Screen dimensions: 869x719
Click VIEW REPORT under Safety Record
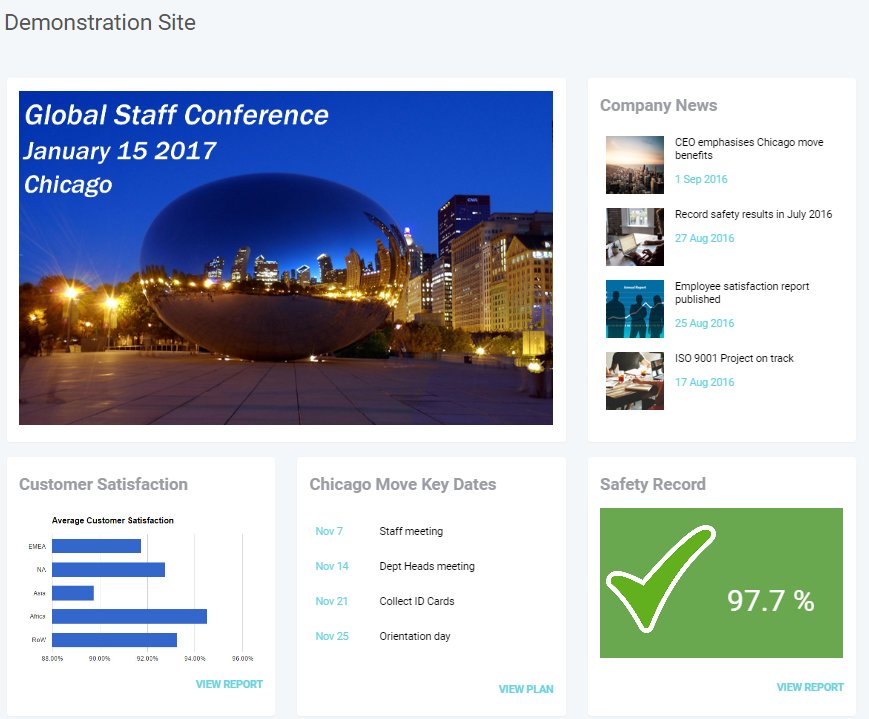point(809,687)
